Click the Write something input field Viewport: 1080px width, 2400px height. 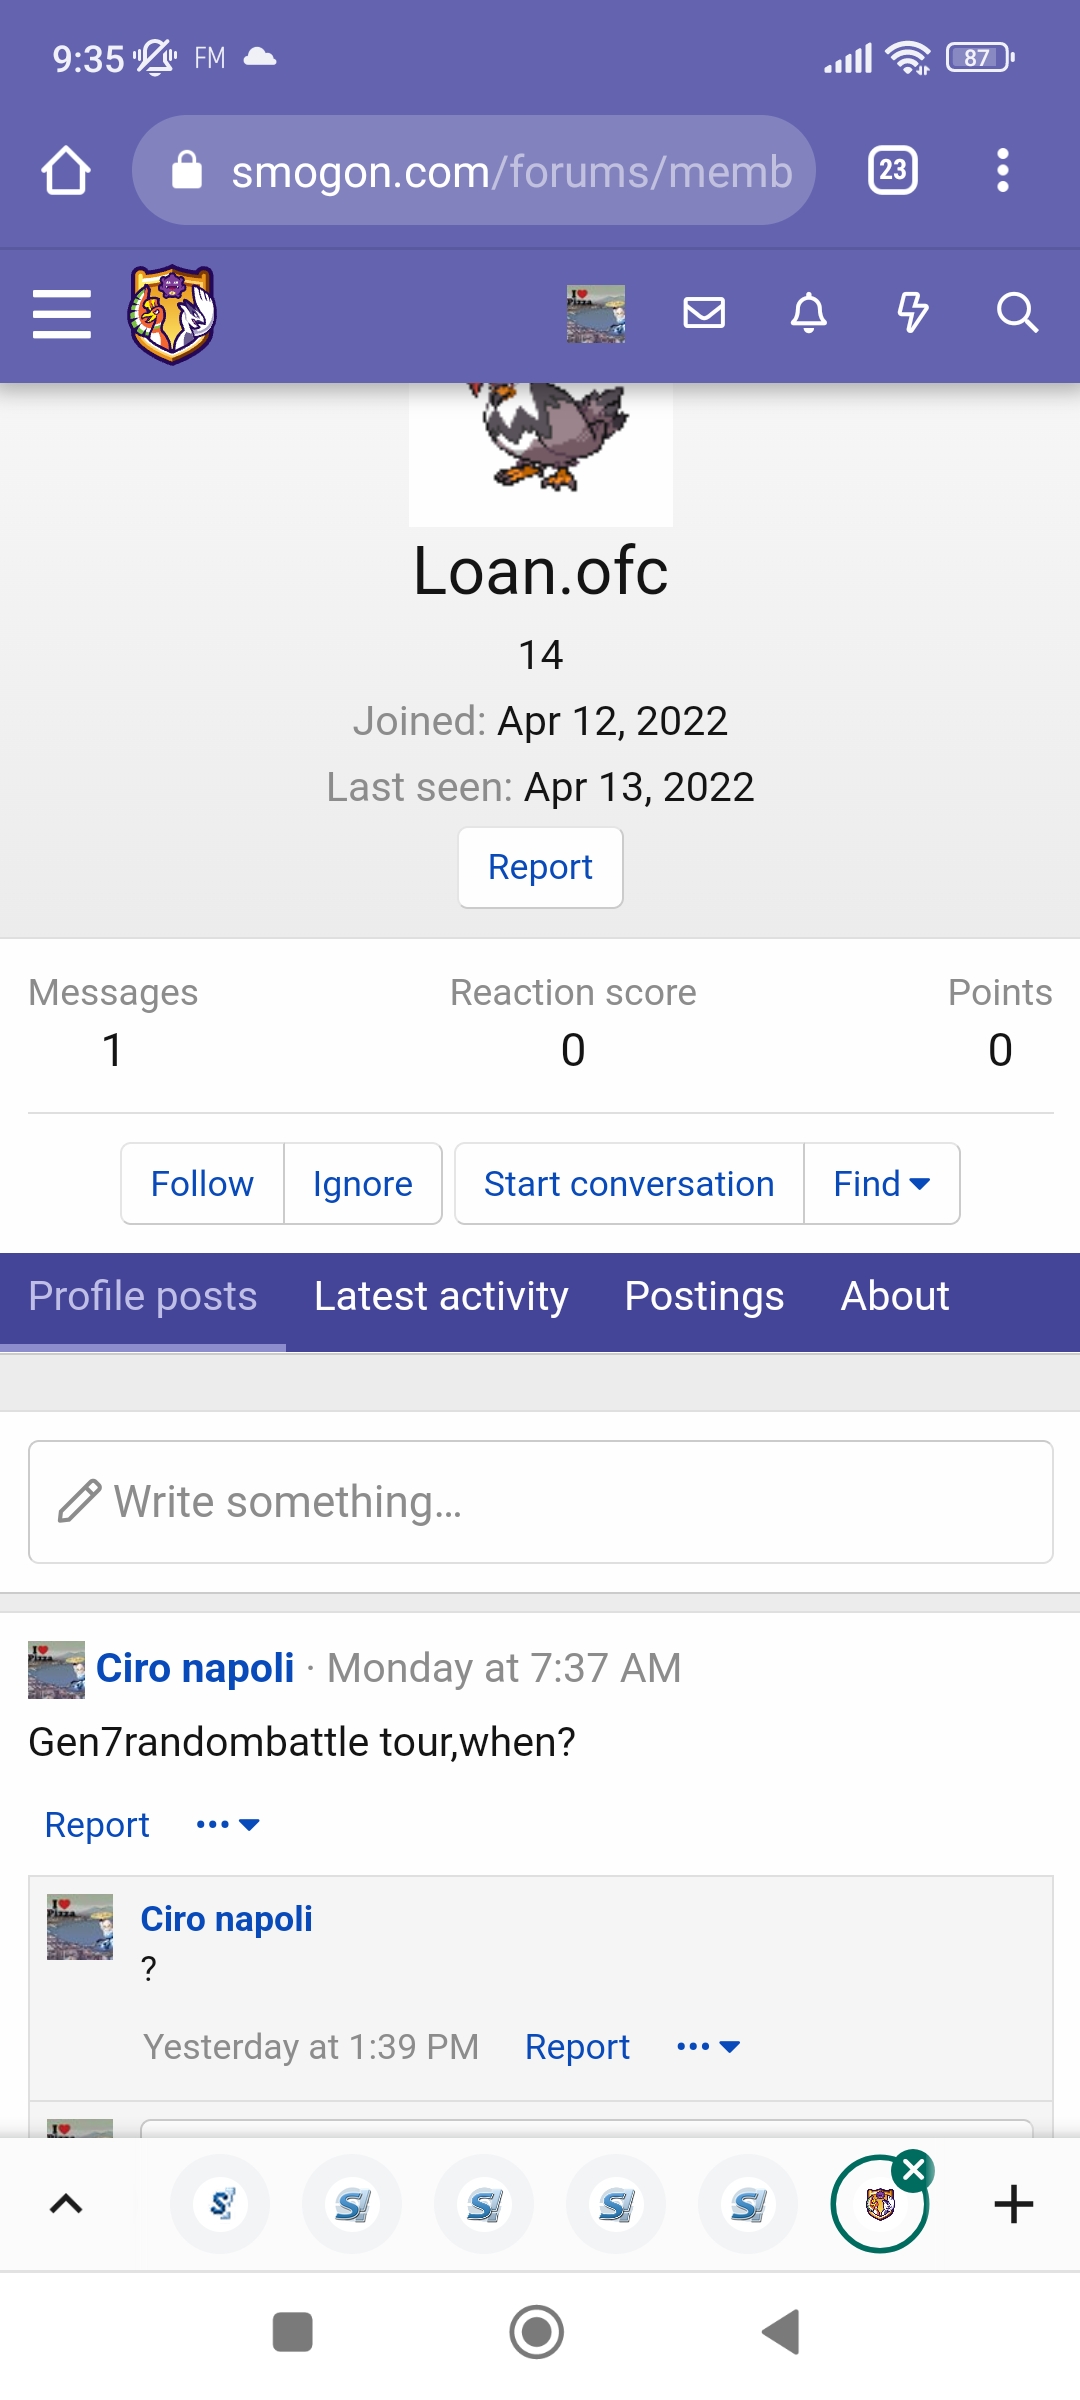pos(540,1502)
